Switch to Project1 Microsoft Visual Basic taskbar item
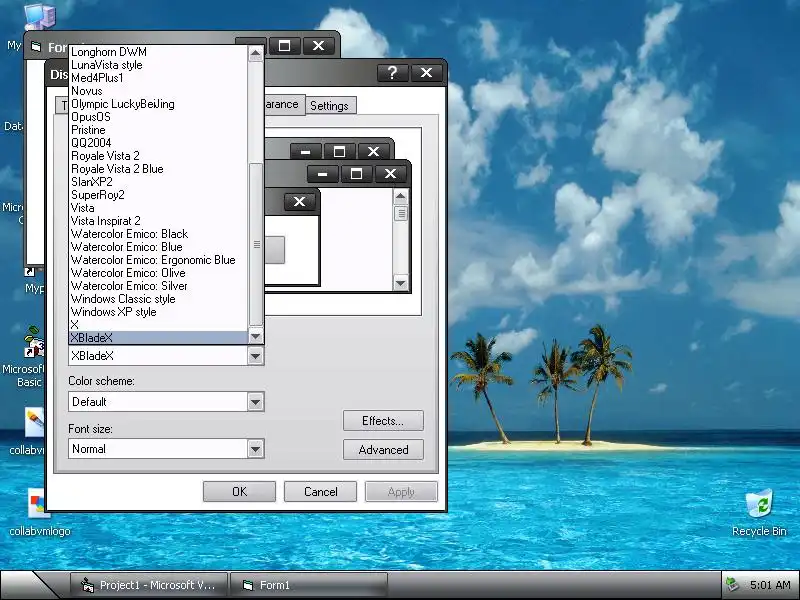 point(149,585)
